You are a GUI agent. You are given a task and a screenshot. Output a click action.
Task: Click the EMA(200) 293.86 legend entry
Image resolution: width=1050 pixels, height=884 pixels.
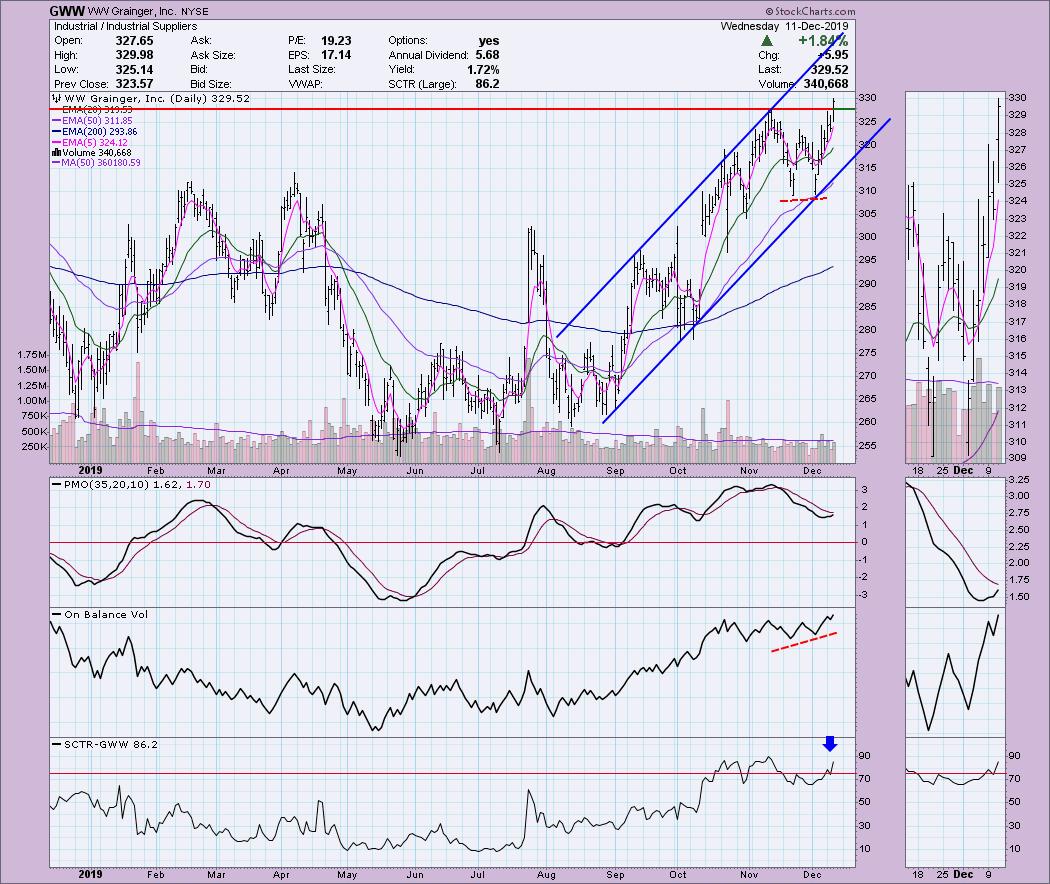pyautogui.click(x=94, y=131)
